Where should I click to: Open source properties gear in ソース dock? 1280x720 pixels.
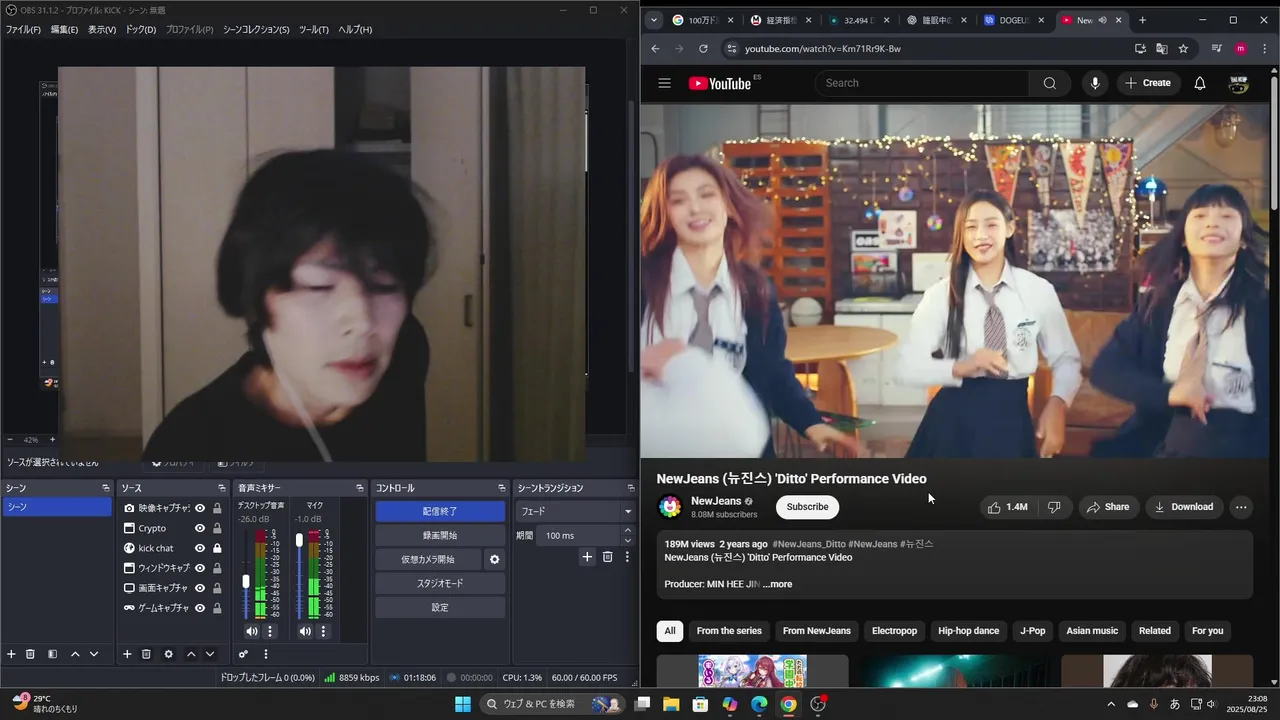coord(168,654)
